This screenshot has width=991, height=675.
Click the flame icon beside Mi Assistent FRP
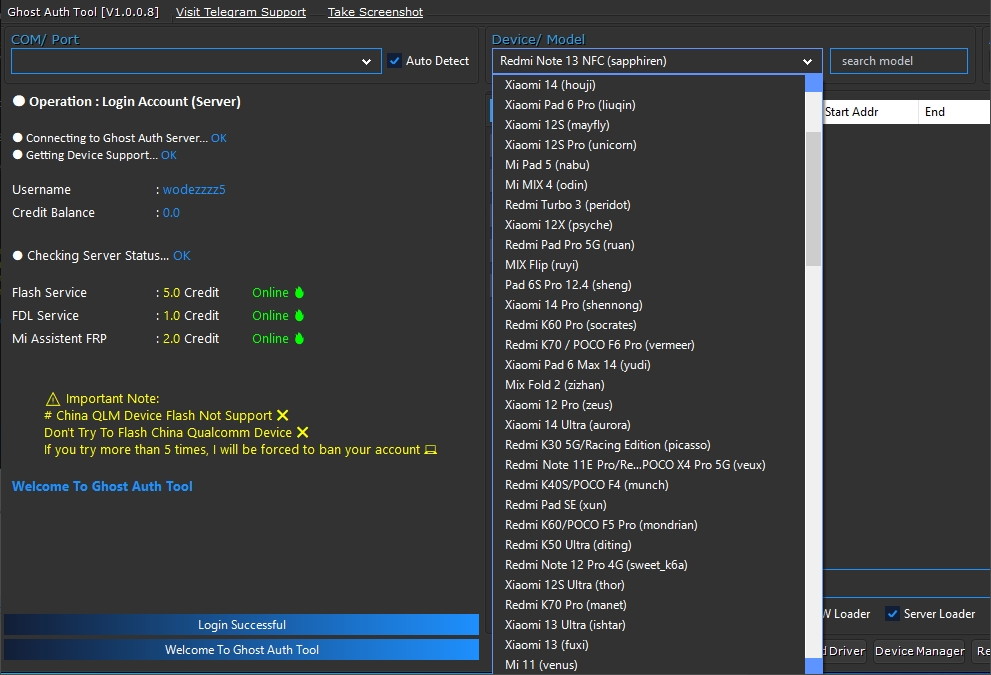click(300, 339)
